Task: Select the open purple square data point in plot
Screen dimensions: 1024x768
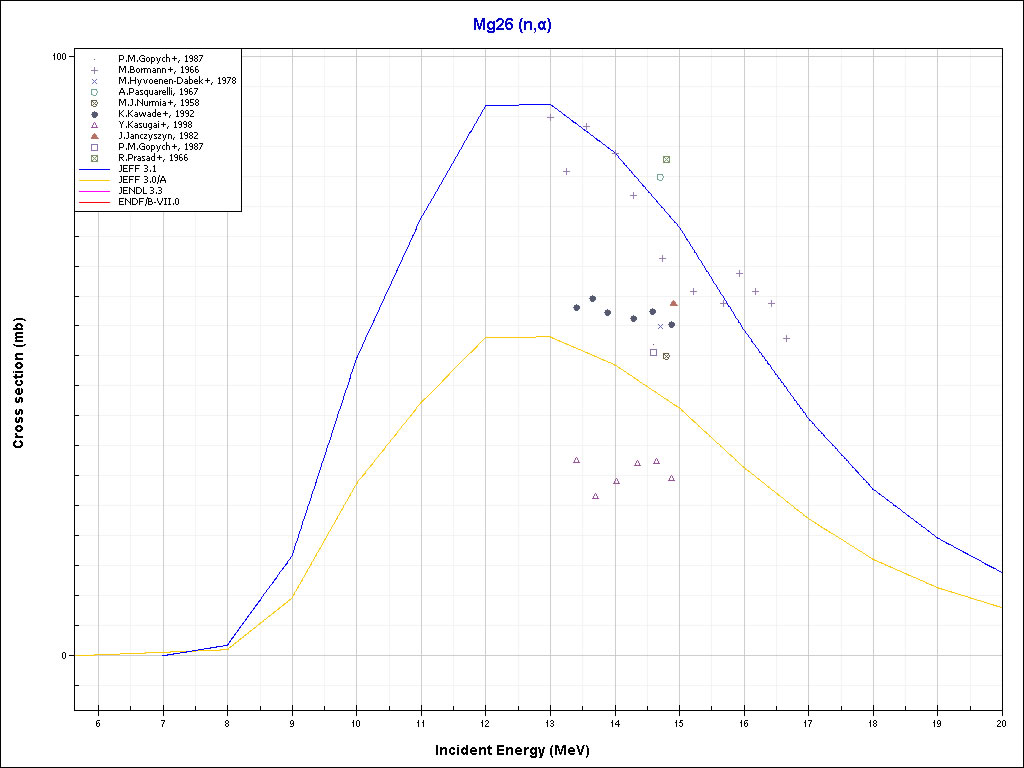Action: pos(653,352)
